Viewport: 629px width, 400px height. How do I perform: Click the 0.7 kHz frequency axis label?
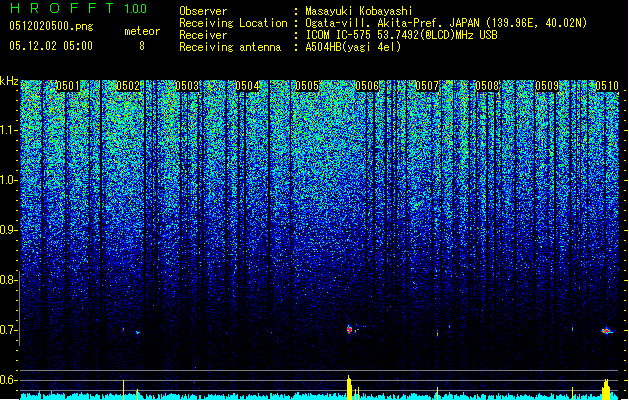[9, 330]
